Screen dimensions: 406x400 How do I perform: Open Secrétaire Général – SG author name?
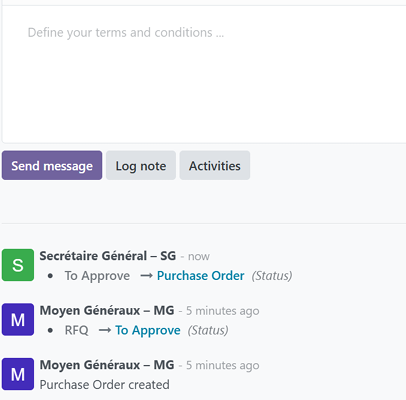click(107, 256)
